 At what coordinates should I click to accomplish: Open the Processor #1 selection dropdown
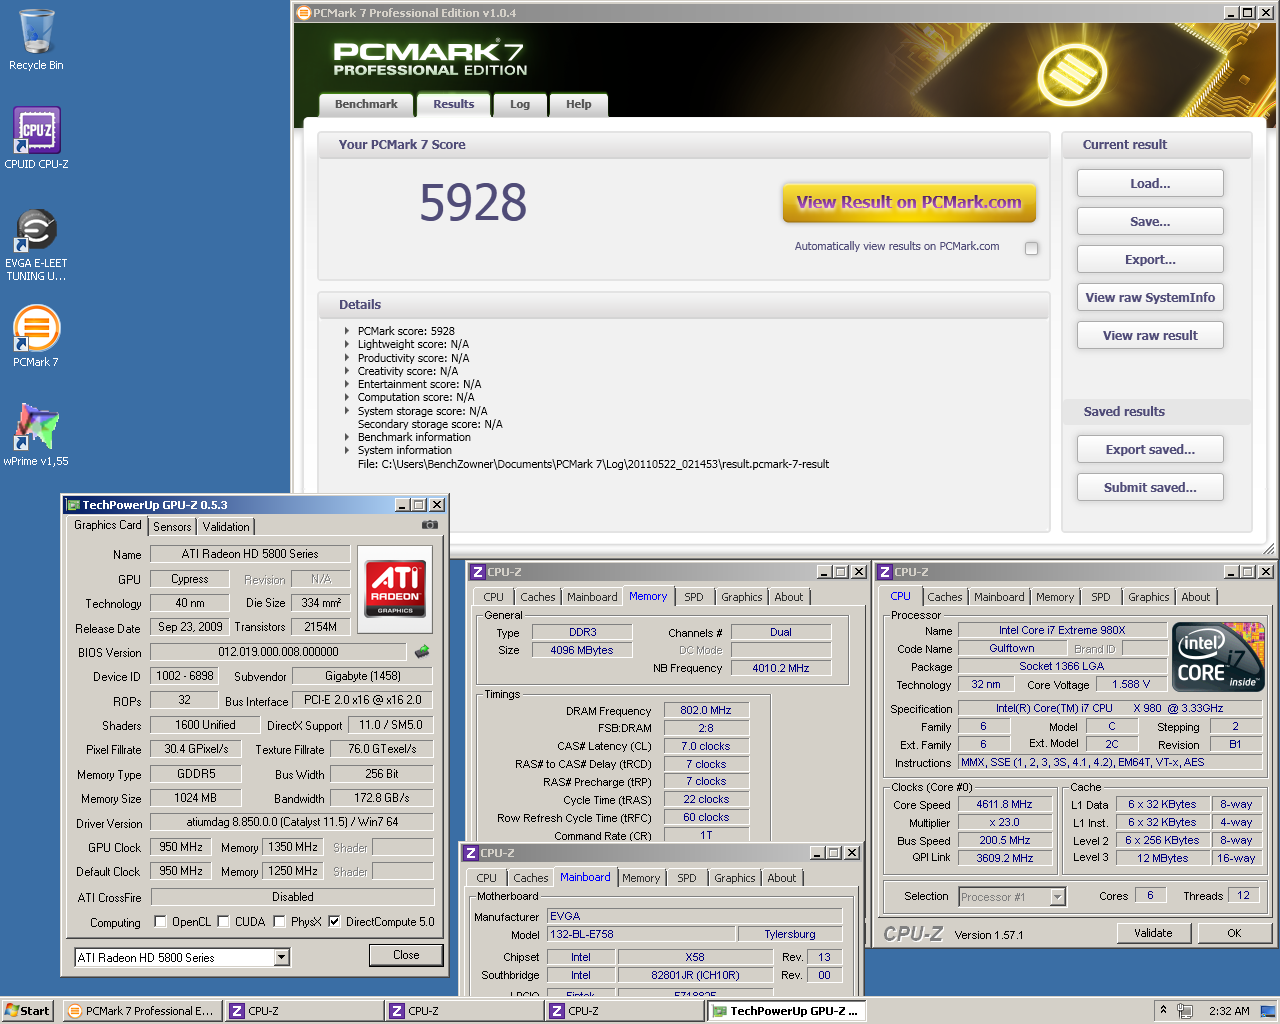point(1057,897)
